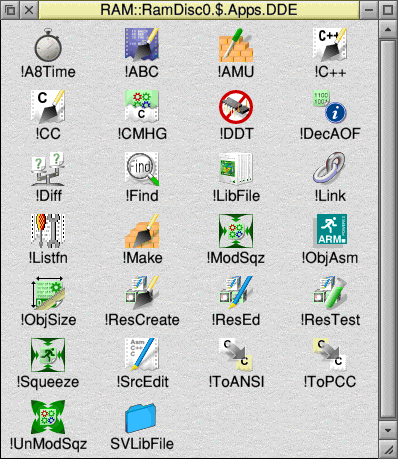Click the !Listfn tools icon
This screenshot has height=459, width=398.
pyautogui.click(x=48, y=231)
